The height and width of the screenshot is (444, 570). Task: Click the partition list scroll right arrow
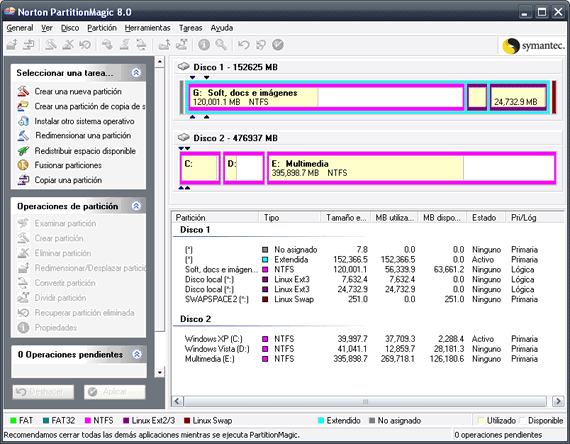click(x=558, y=401)
